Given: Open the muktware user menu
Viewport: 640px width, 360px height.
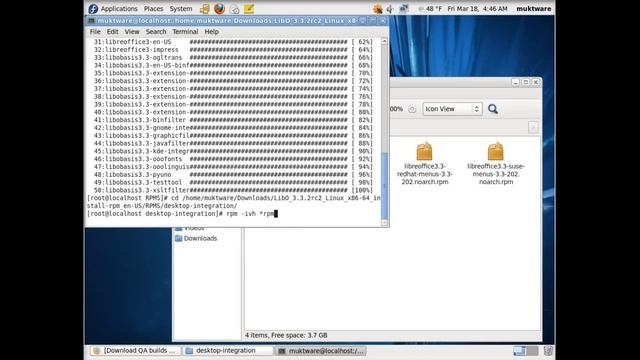Looking at the screenshot, I should [533, 9].
